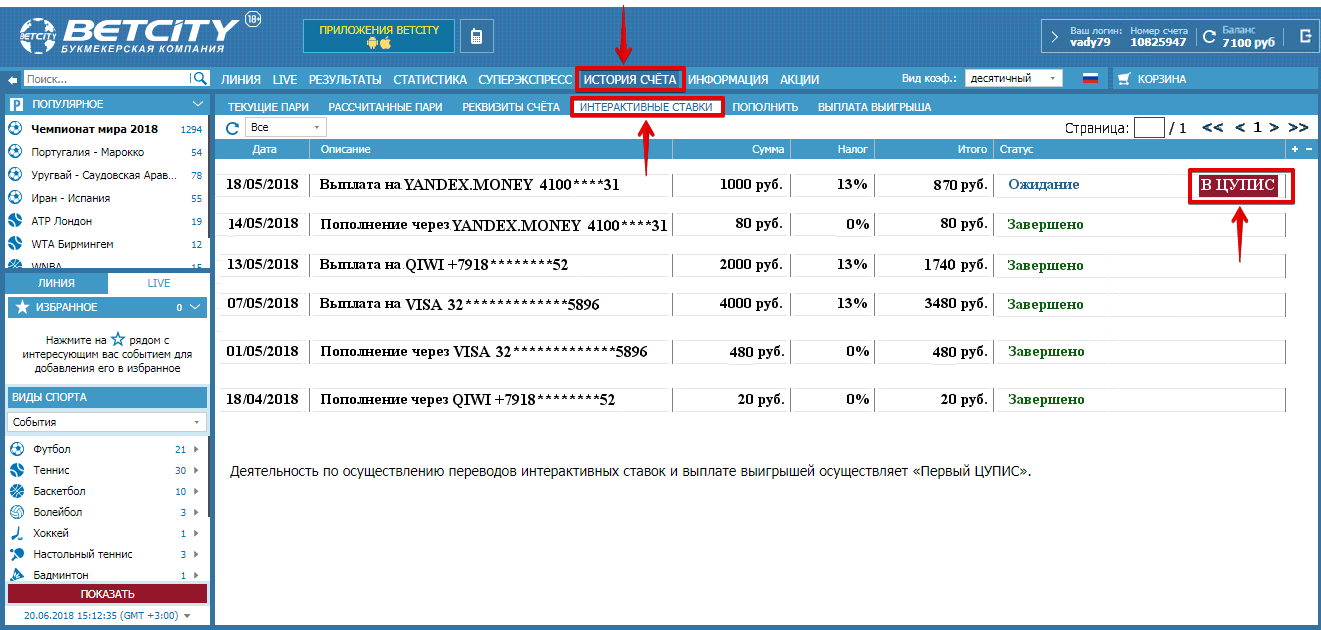The image size is (1321, 630).
Task: Switch sidebar to the ЛИНИЯ tab
Action: pos(56,283)
